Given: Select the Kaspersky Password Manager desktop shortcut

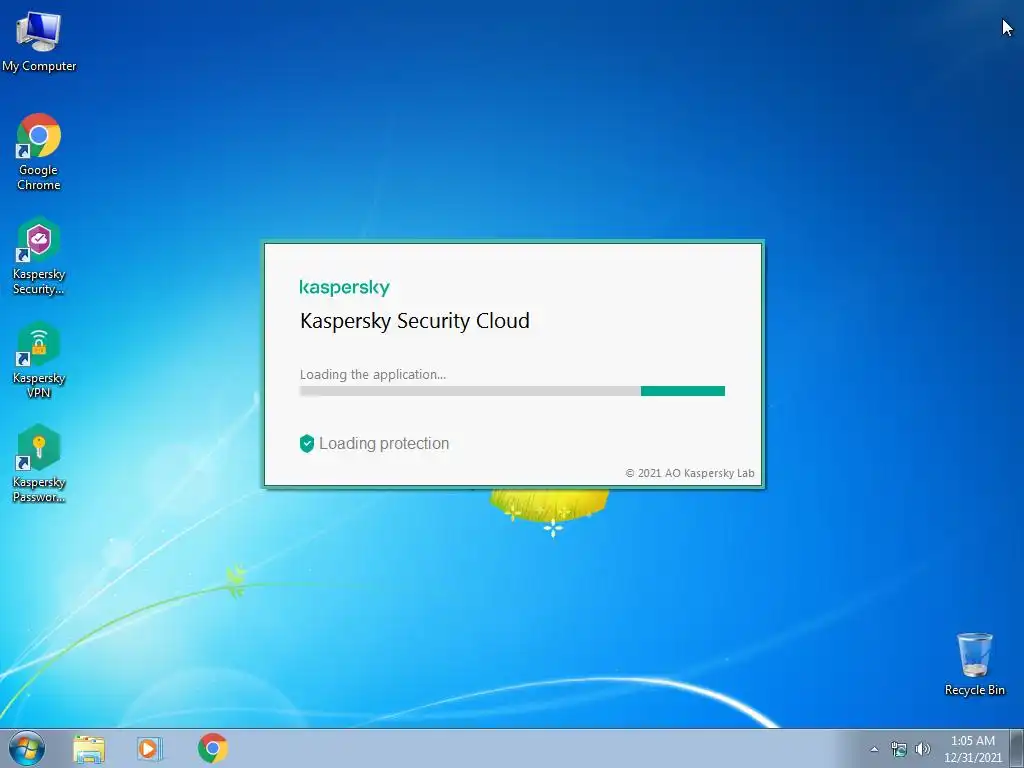Looking at the screenshot, I should [39, 464].
